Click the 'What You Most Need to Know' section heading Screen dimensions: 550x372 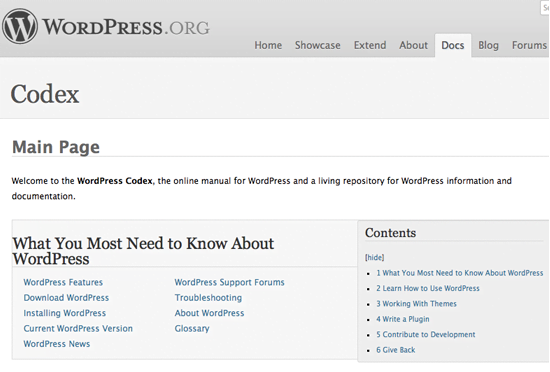point(143,251)
